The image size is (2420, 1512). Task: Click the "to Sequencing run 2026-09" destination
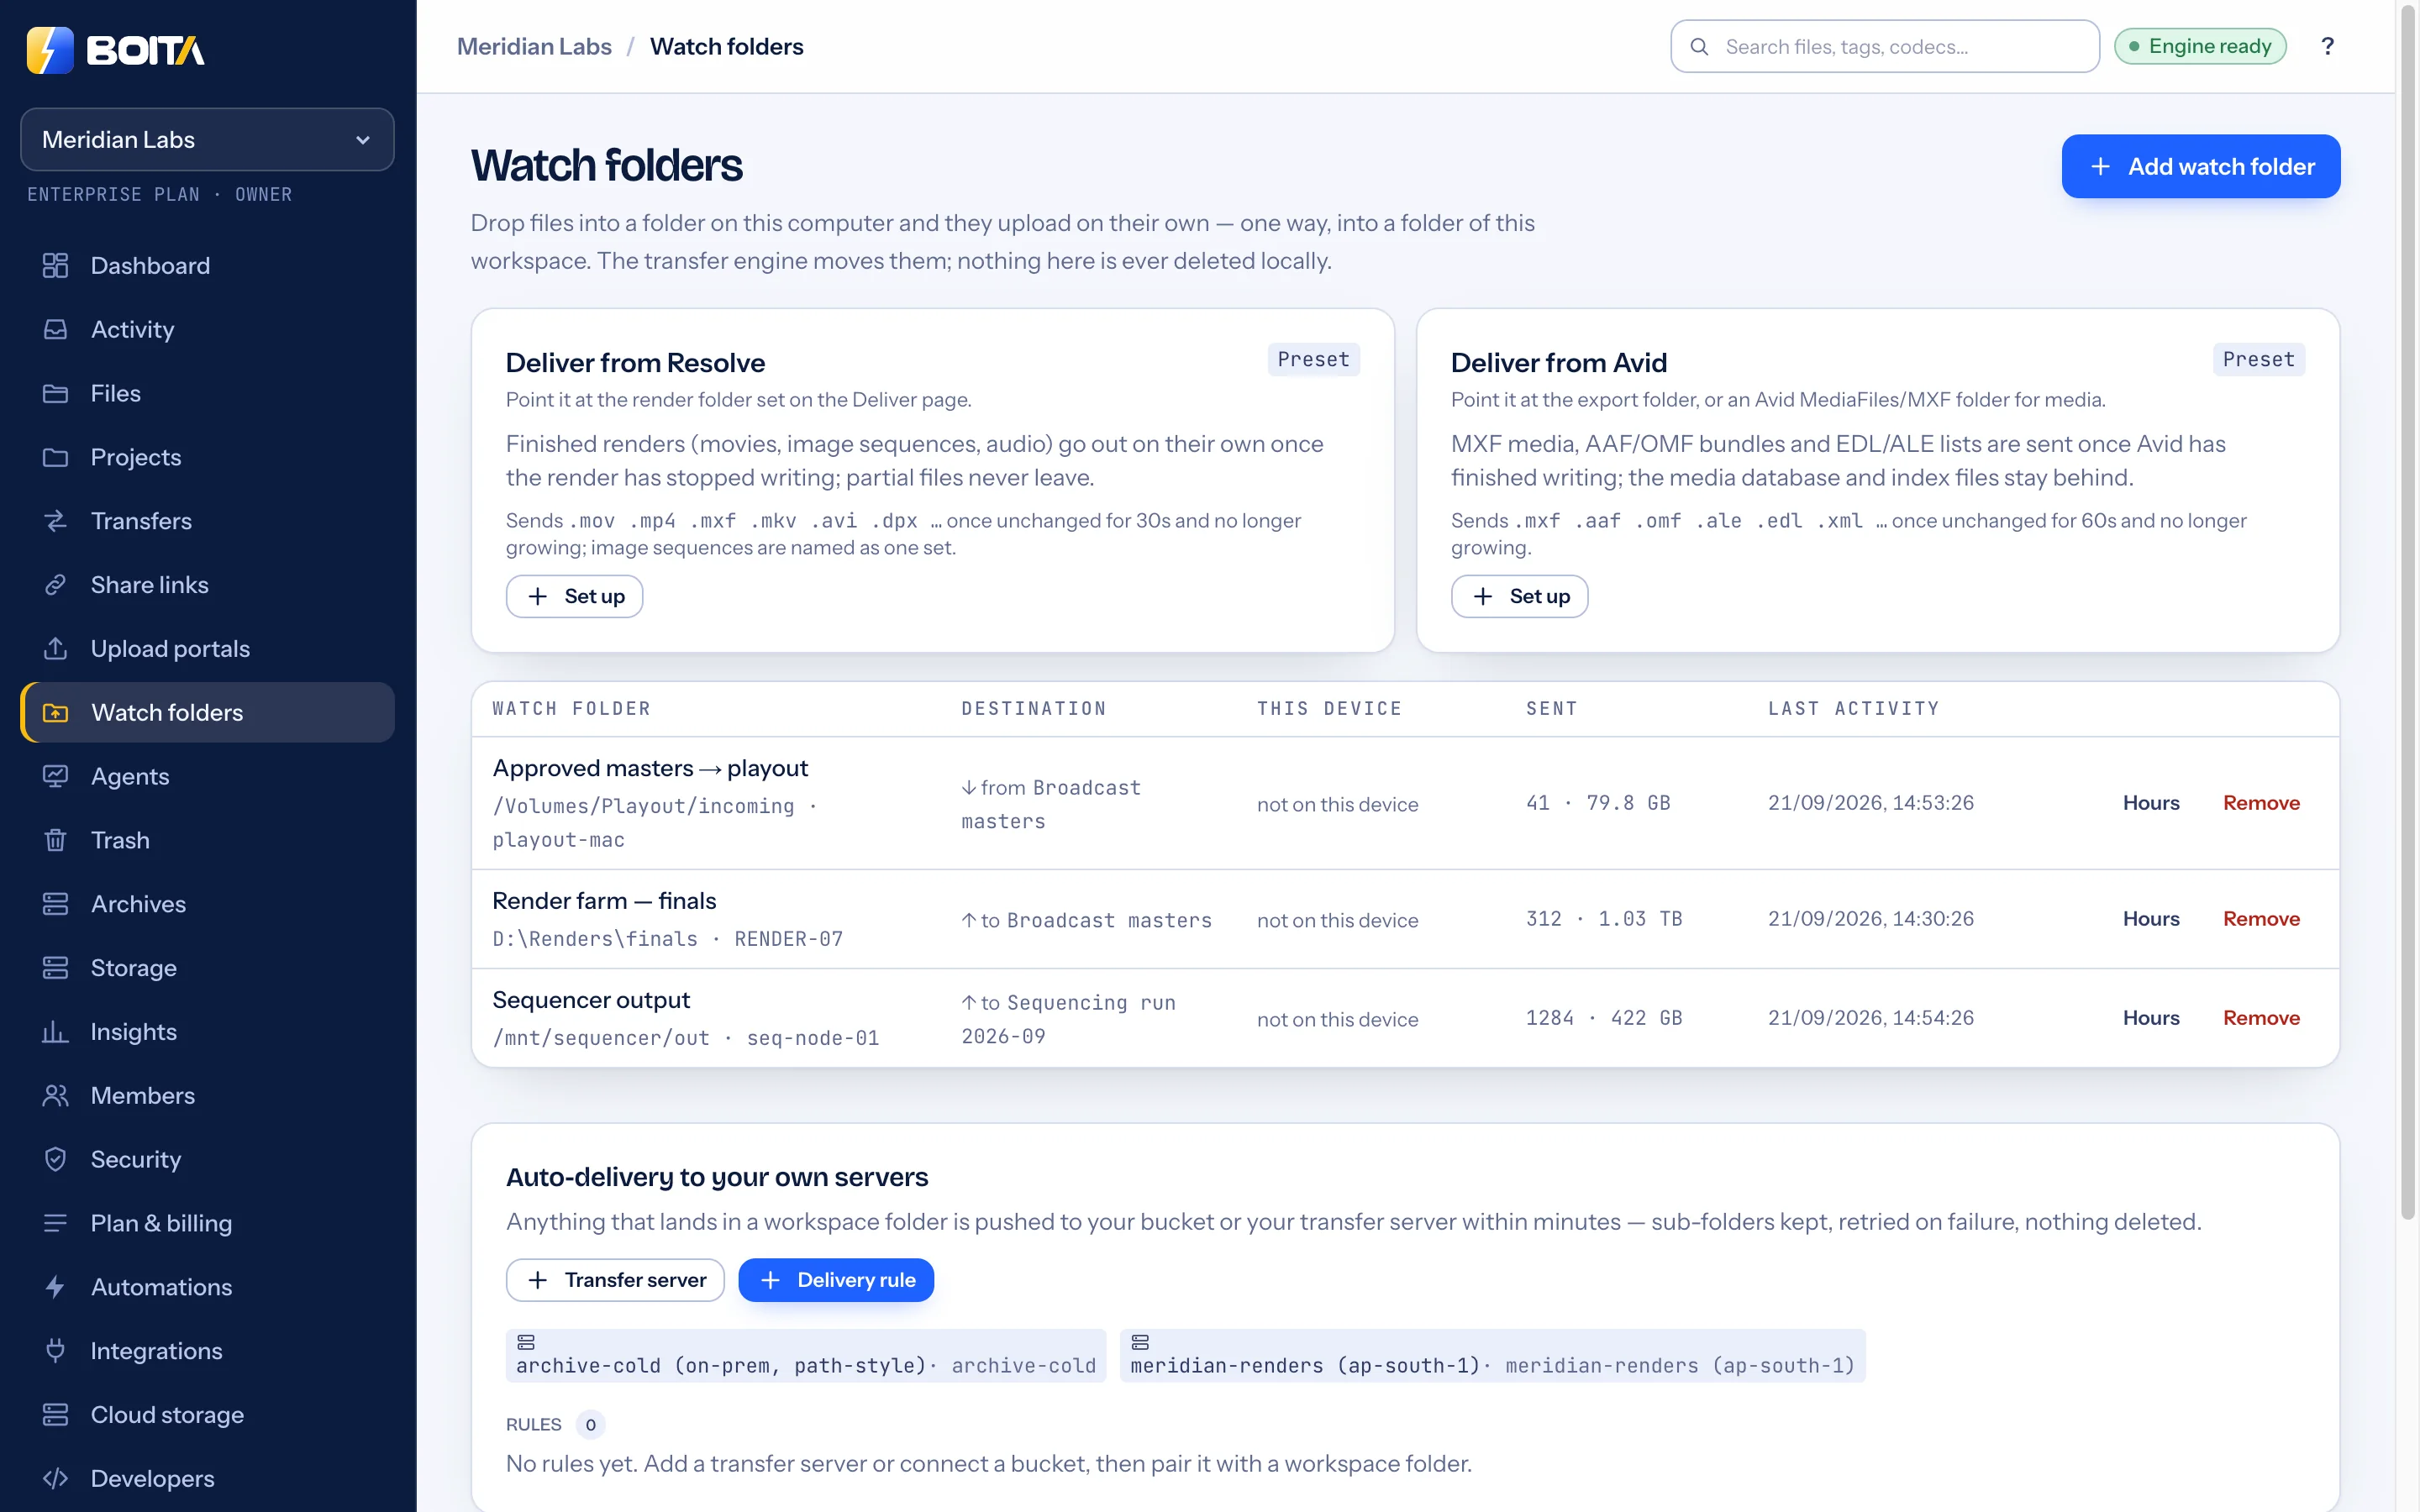coord(1068,1019)
